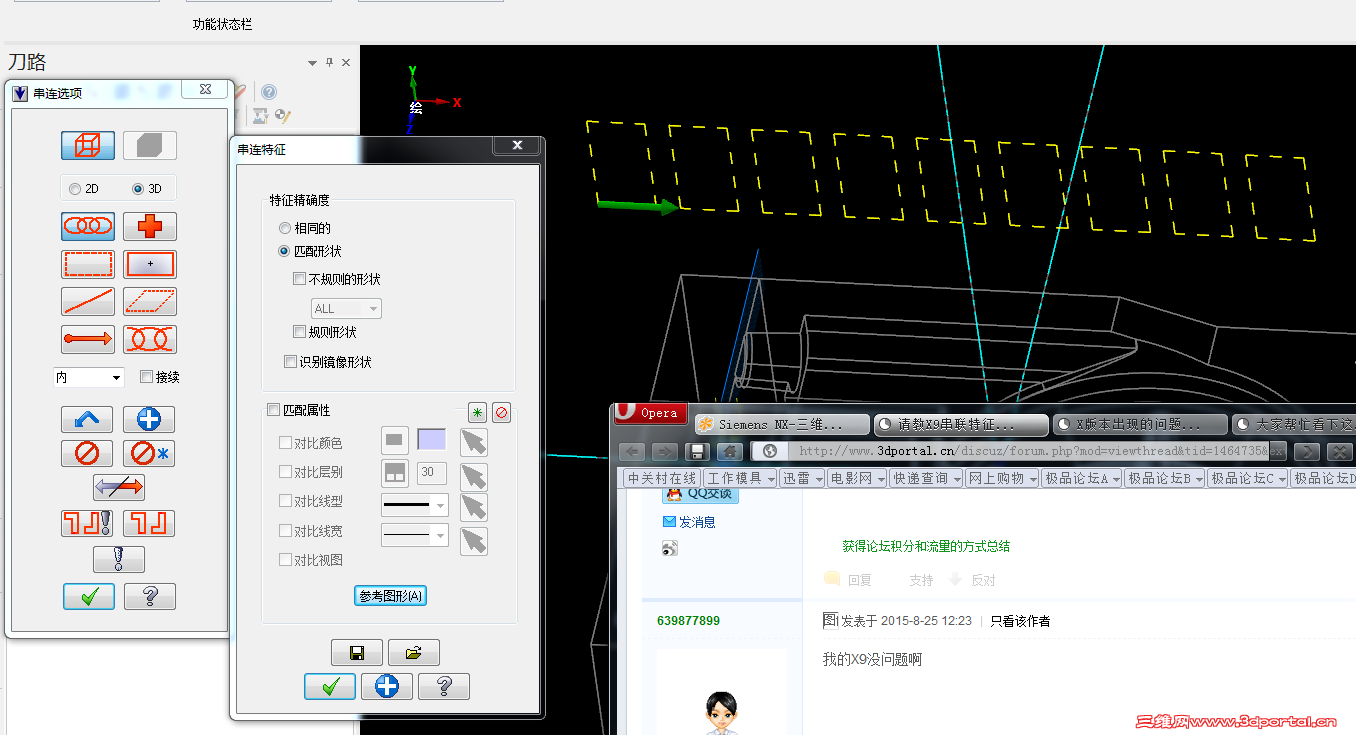This screenshot has width=1356, height=735.
Task: Expand the 电影网 bookmark folder
Action: [858, 479]
